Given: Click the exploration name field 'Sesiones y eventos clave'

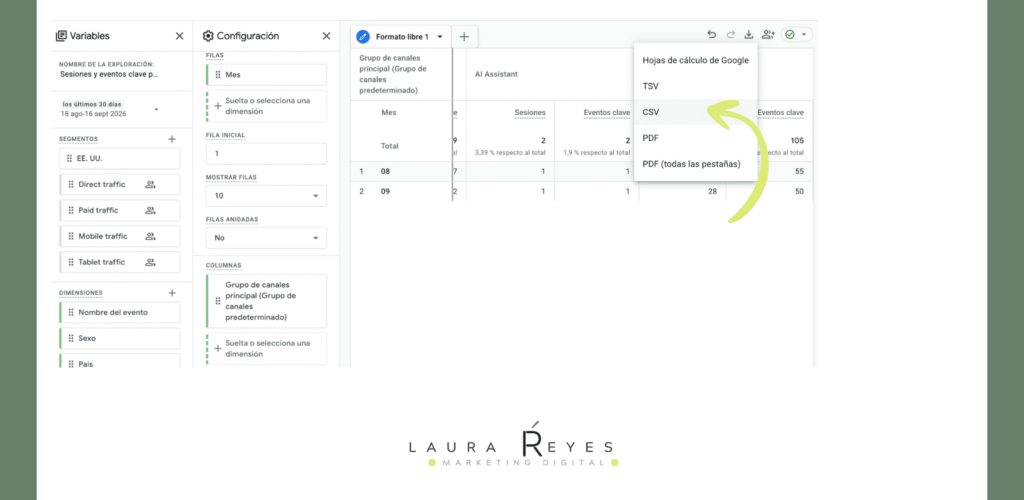Looking at the screenshot, I should (x=109, y=74).
